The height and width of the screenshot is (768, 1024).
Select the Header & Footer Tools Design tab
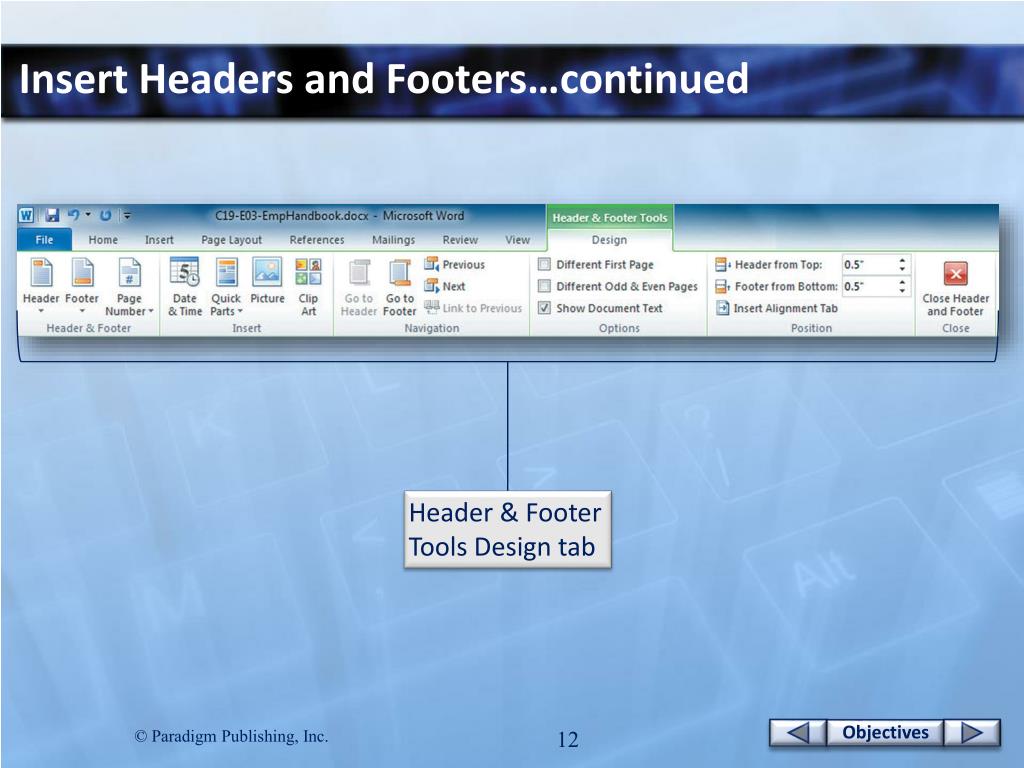pos(609,240)
